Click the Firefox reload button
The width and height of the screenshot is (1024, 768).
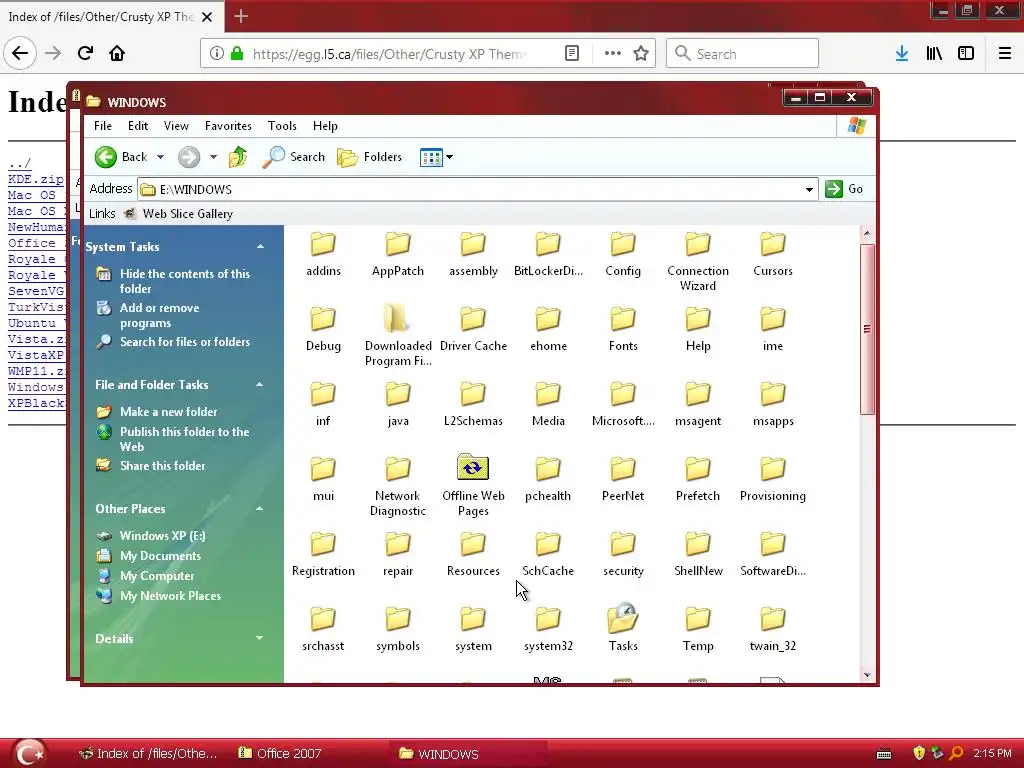click(85, 53)
